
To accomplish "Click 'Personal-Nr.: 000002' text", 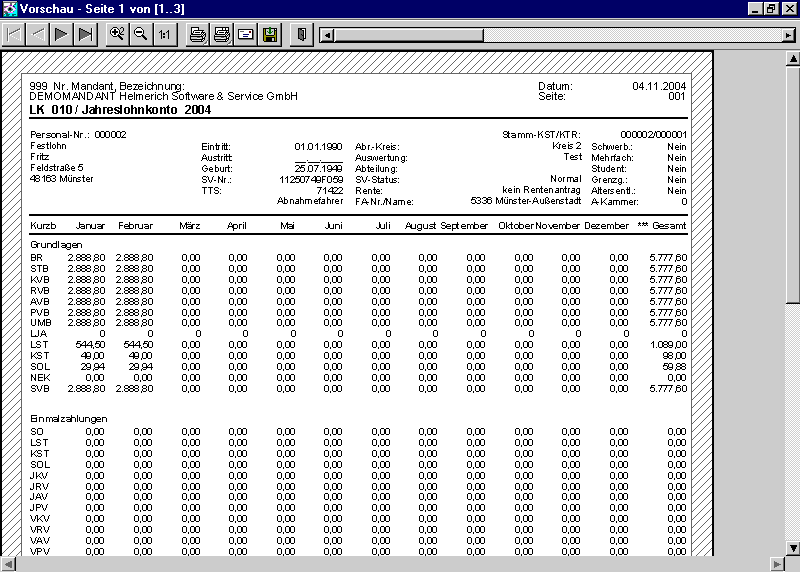I will point(78,135).
